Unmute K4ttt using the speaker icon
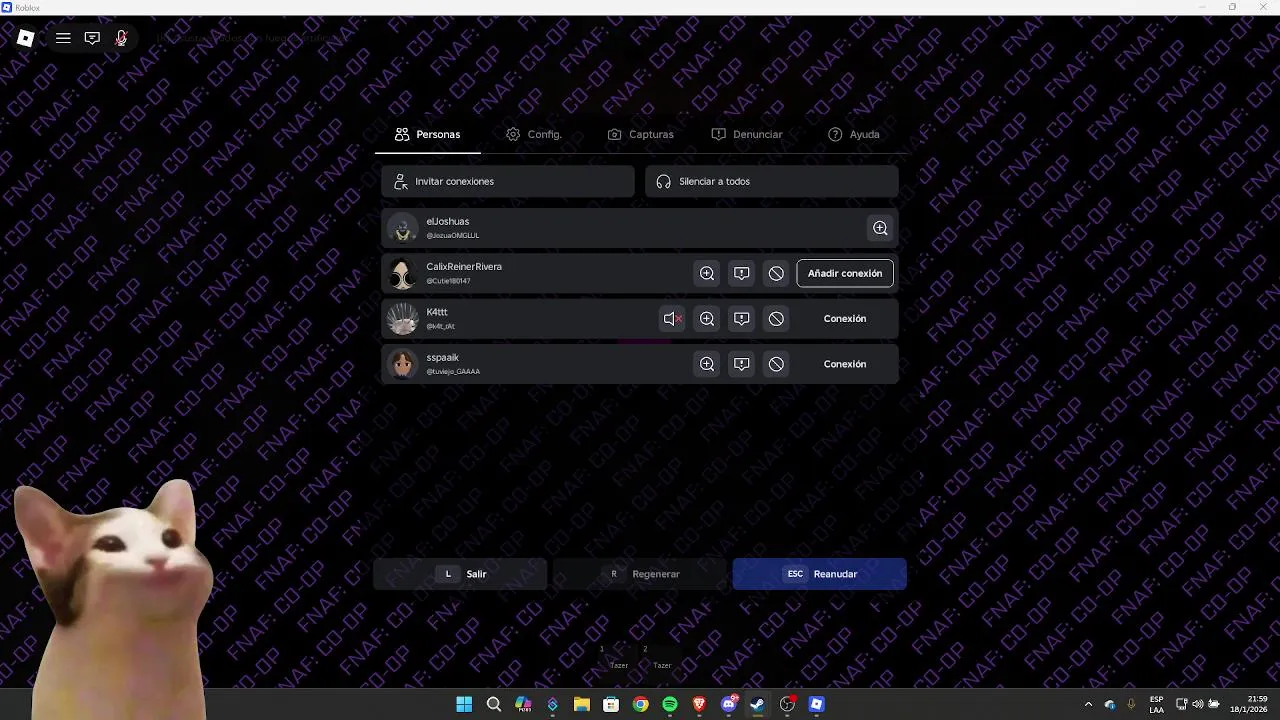Screen dimensions: 1280x720 (672, 319)
